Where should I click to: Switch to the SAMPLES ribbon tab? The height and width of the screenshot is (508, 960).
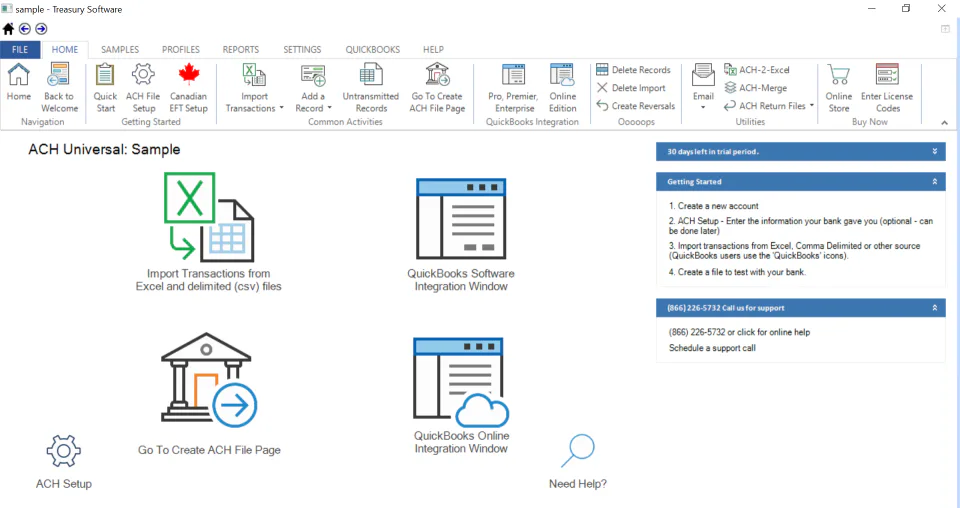tap(120, 50)
